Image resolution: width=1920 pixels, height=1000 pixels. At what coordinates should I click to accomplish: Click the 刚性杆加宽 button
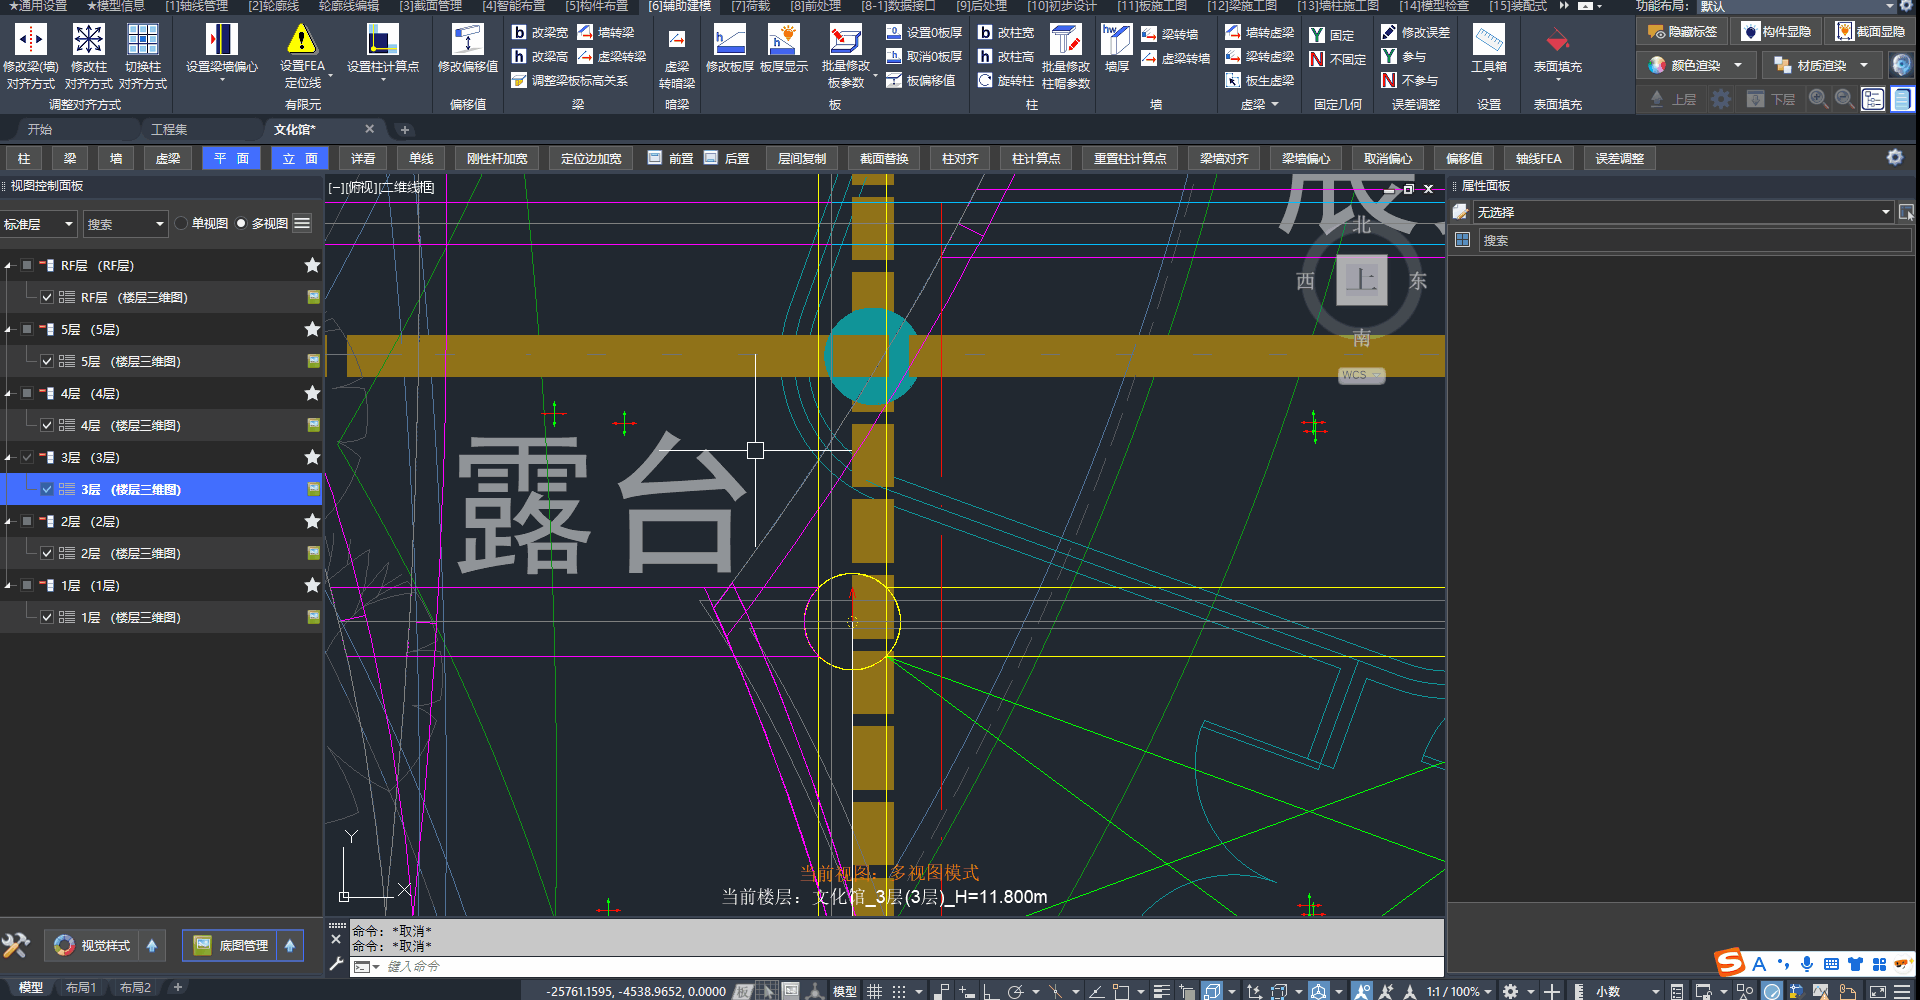[497, 159]
